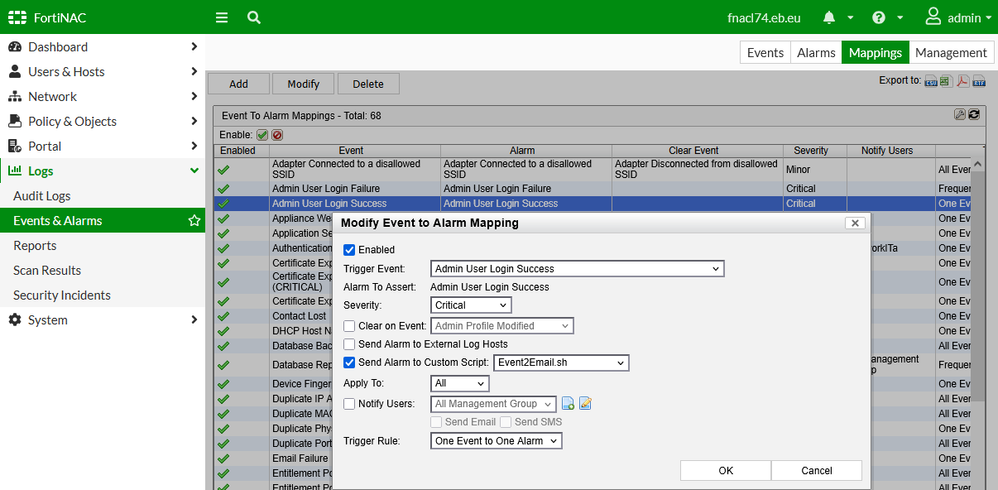Uncheck the Enabled checkbox in the dialog
Image resolution: width=998 pixels, height=490 pixels.
(x=349, y=250)
